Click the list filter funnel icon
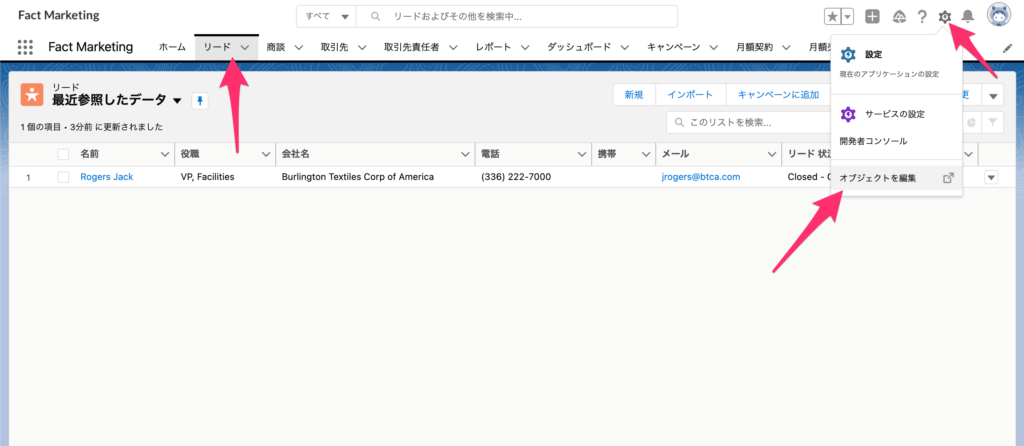This screenshot has height=446, width=1024. point(993,122)
